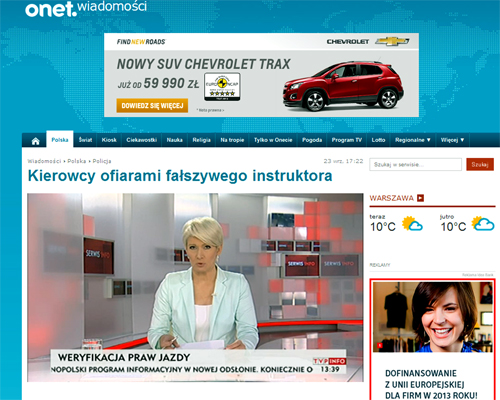Screen dimensions: 500x400
Task: Click the current weather sun-cloud icon
Action: 412,224
